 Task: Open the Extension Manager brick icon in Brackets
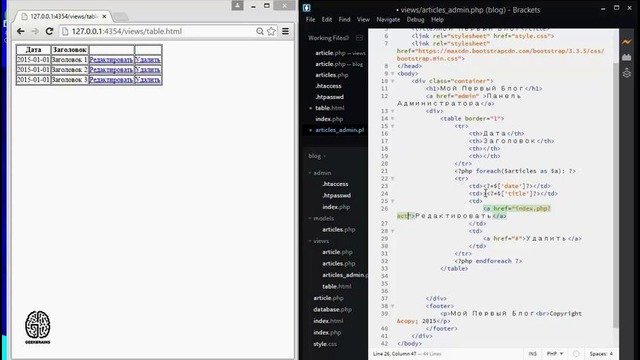(x=627, y=58)
